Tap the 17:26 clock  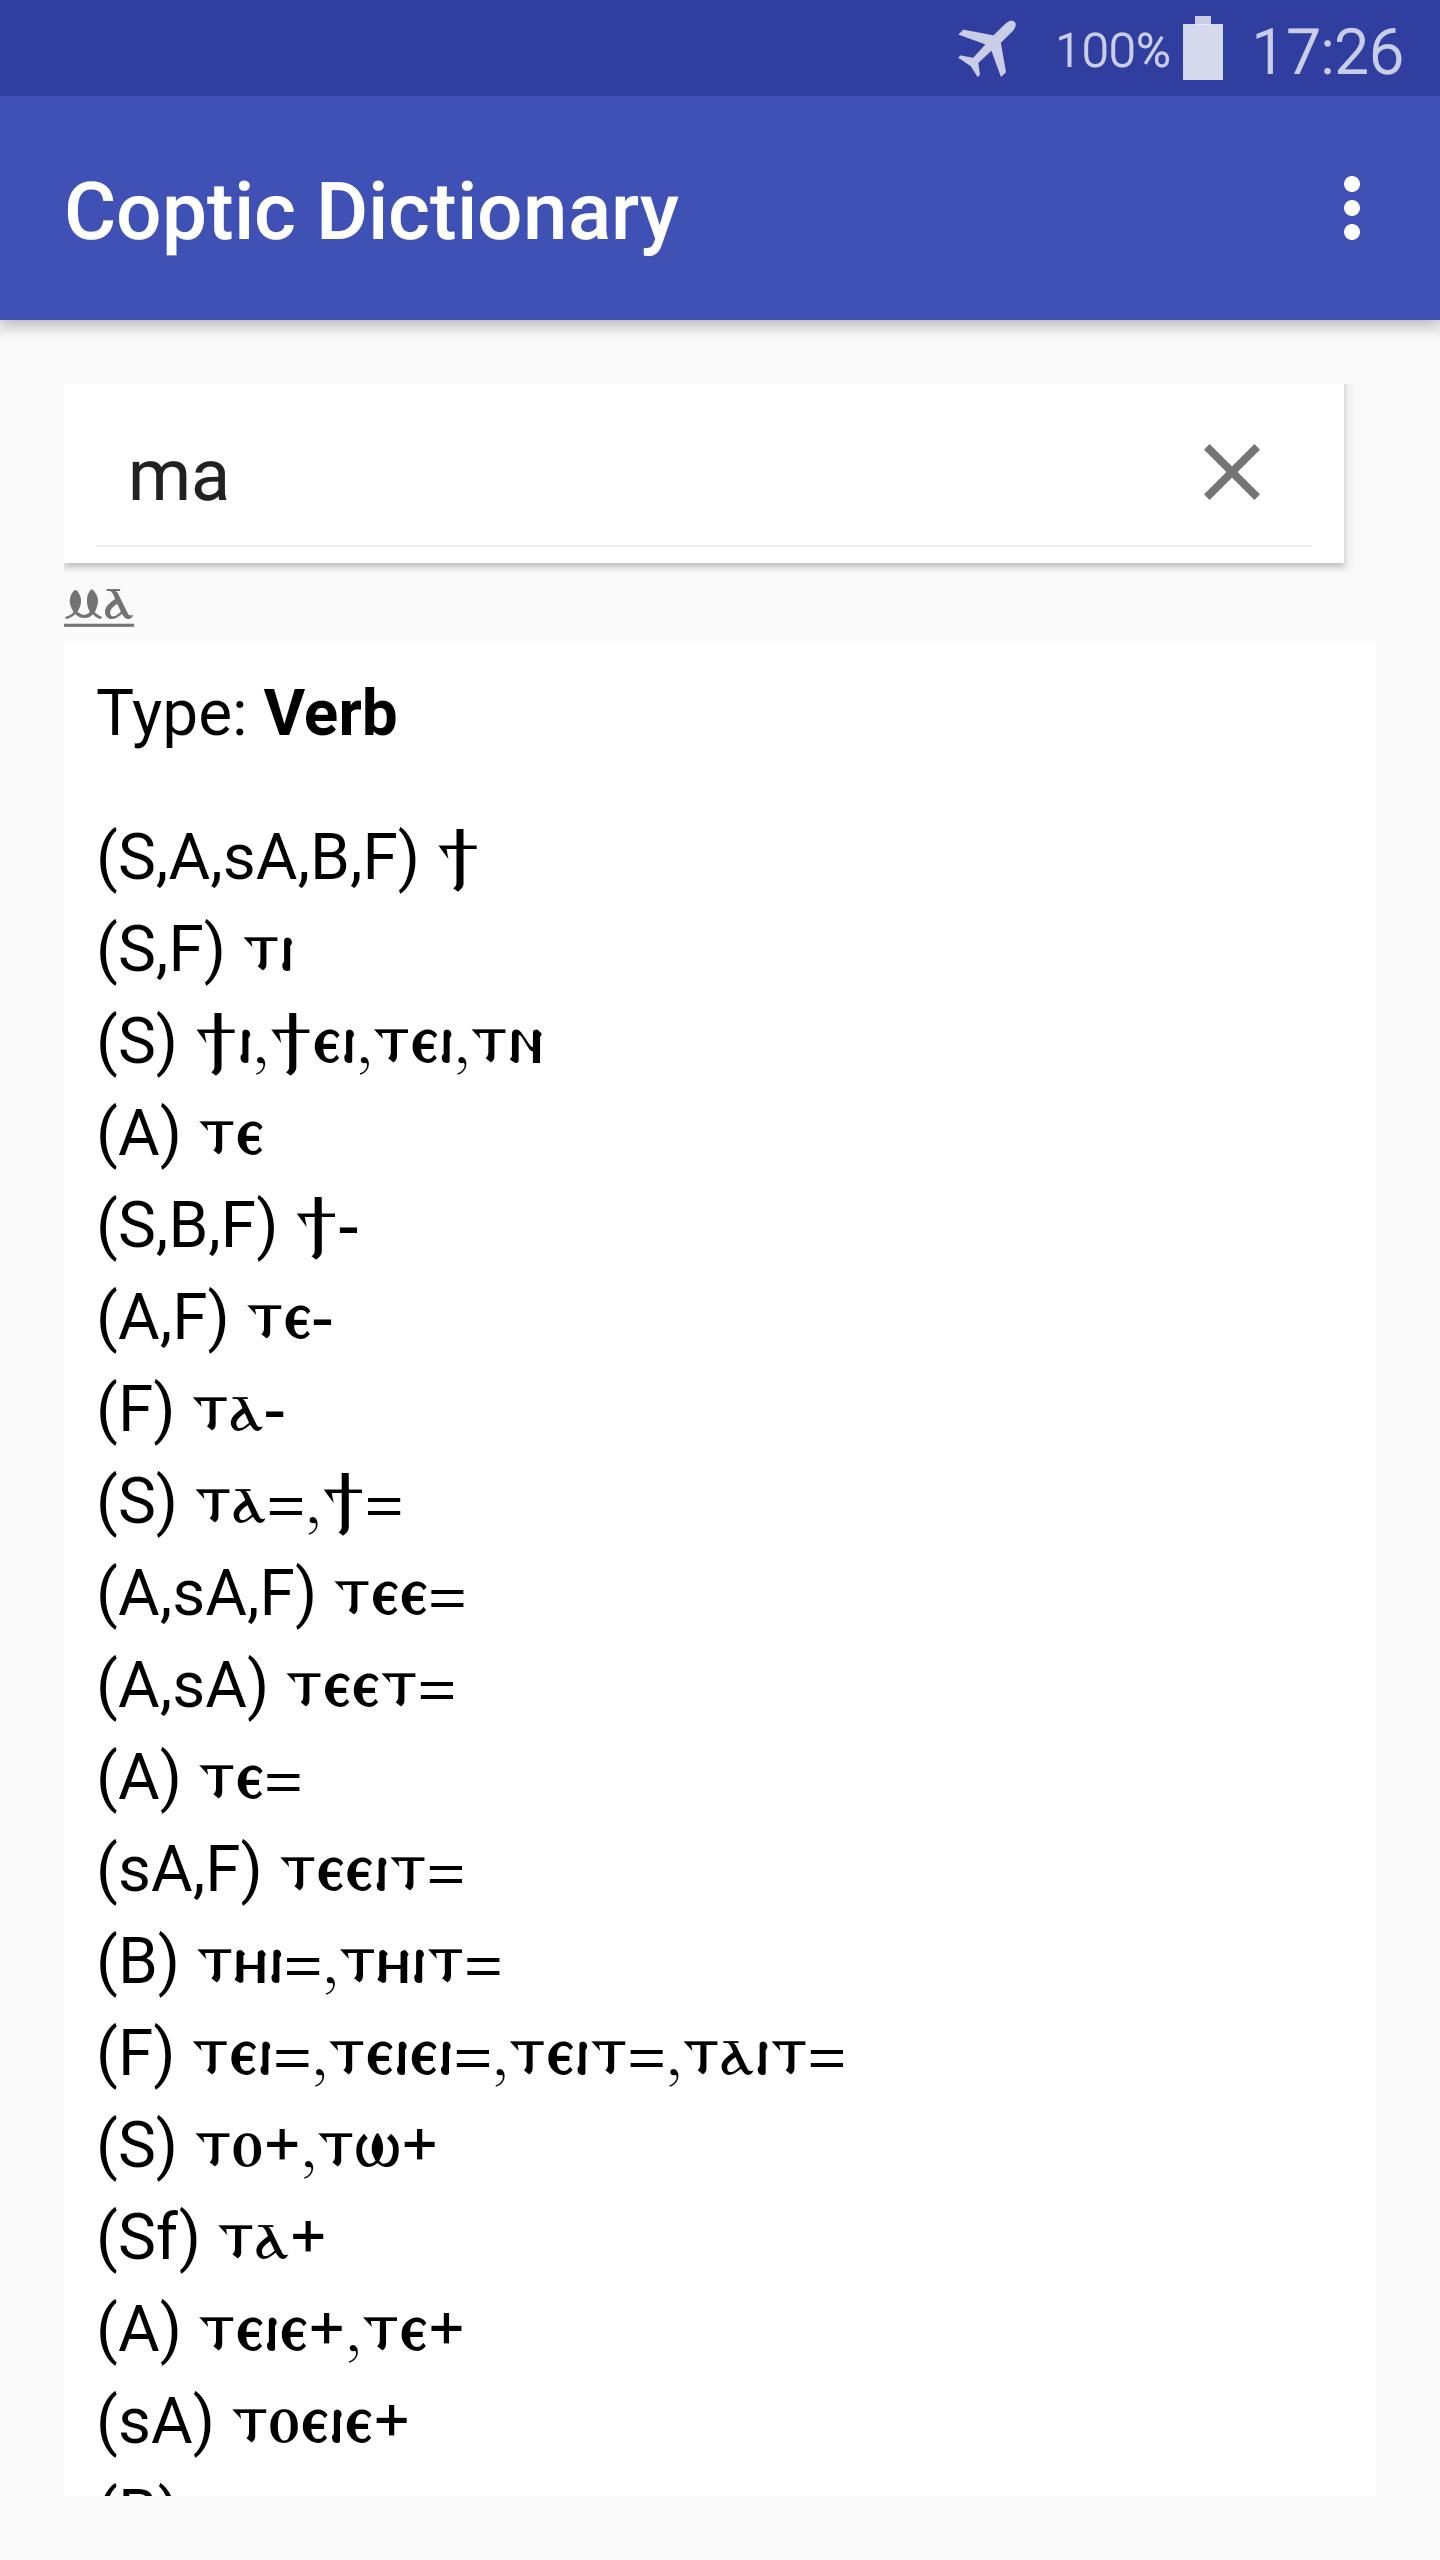click(x=1327, y=51)
